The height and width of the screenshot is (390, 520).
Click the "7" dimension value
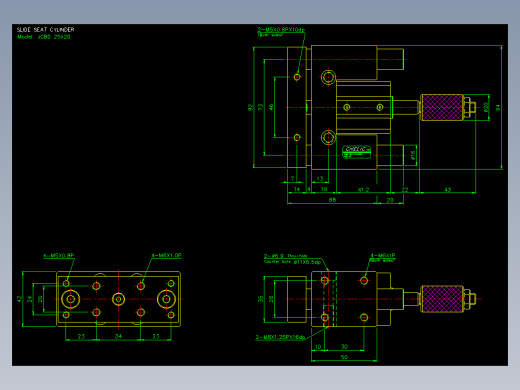[x=292, y=179]
